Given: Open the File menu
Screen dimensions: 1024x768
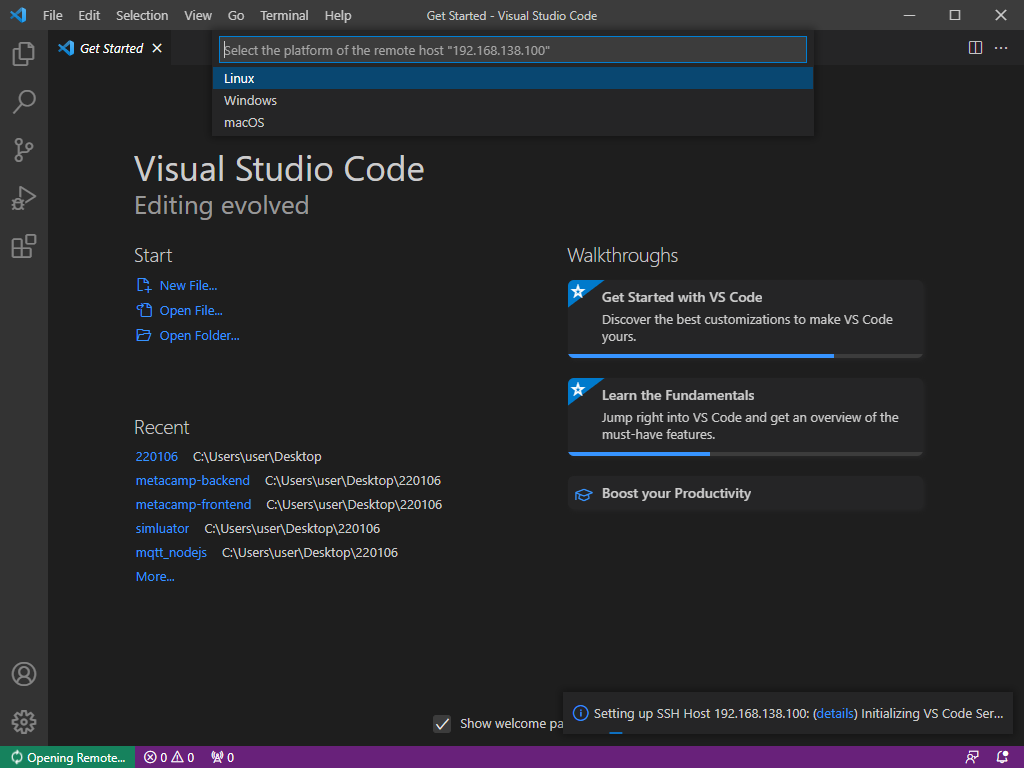Looking at the screenshot, I should (52, 15).
